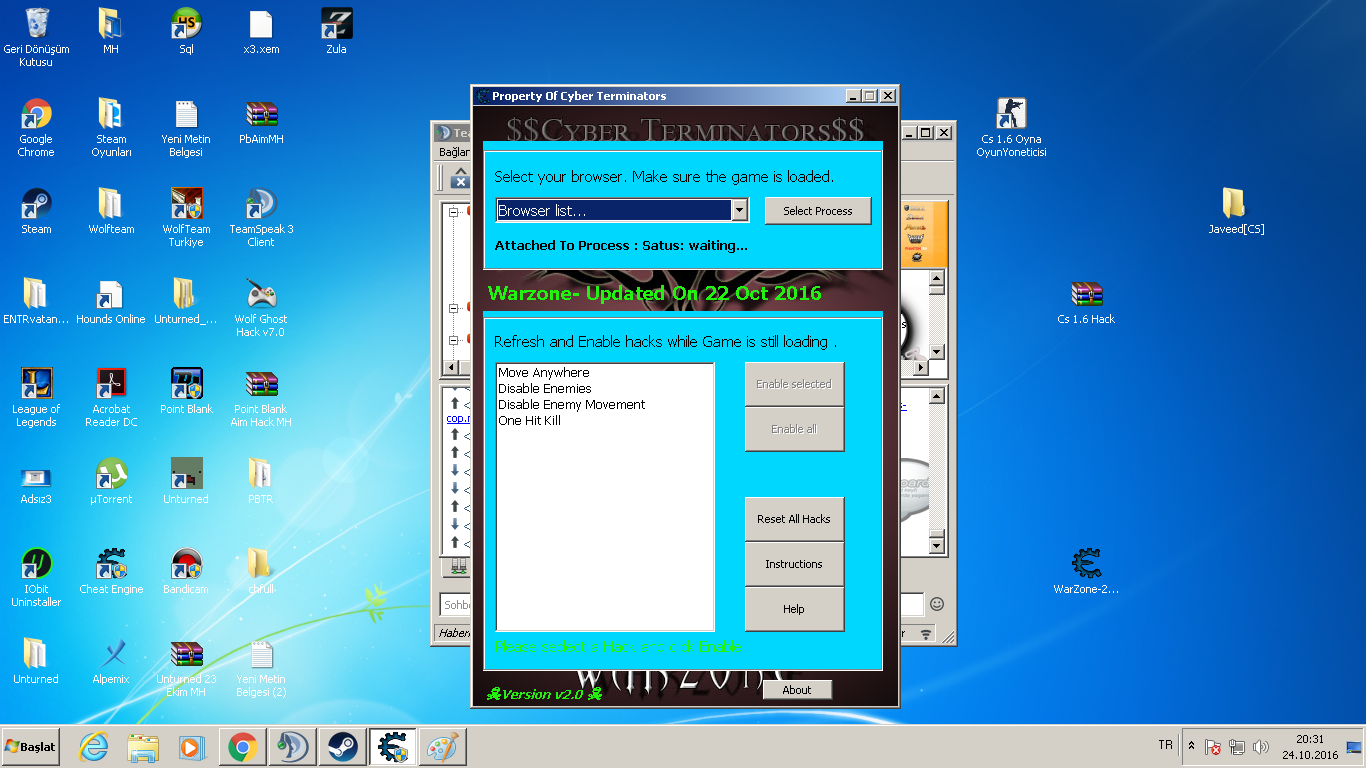Click the down scroll arrow in TeamSpeak chat pane
The image size is (1366, 768).
[x=937, y=546]
